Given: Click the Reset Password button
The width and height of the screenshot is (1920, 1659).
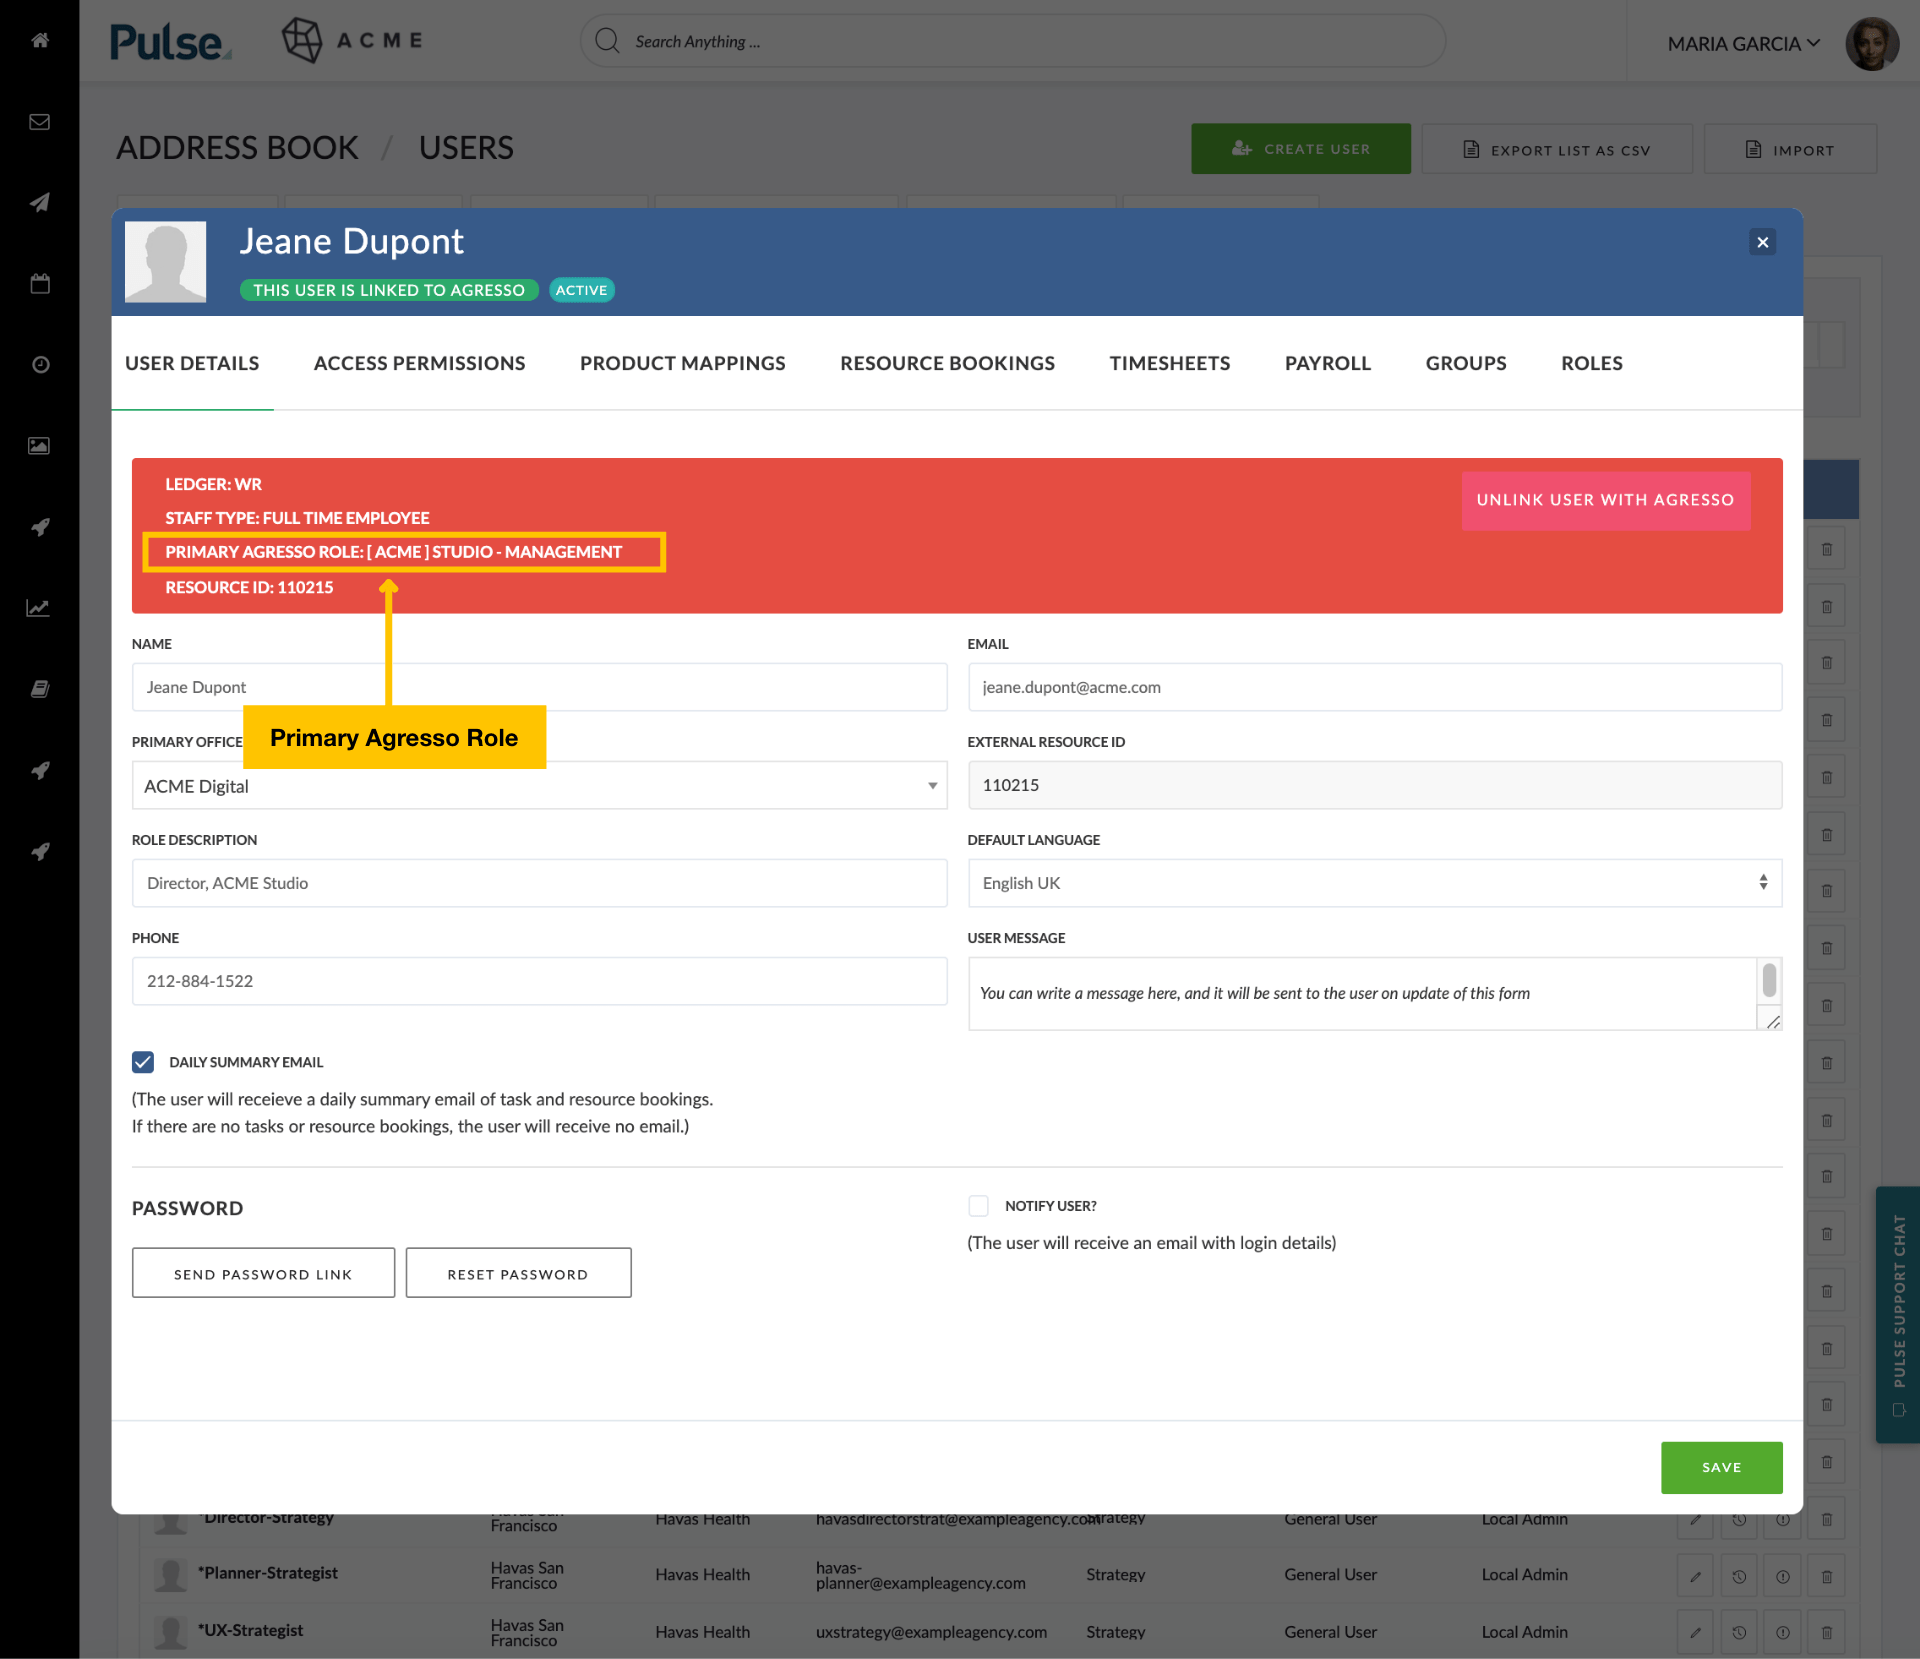Looking at the screenshot, I should pos(518,1273).
